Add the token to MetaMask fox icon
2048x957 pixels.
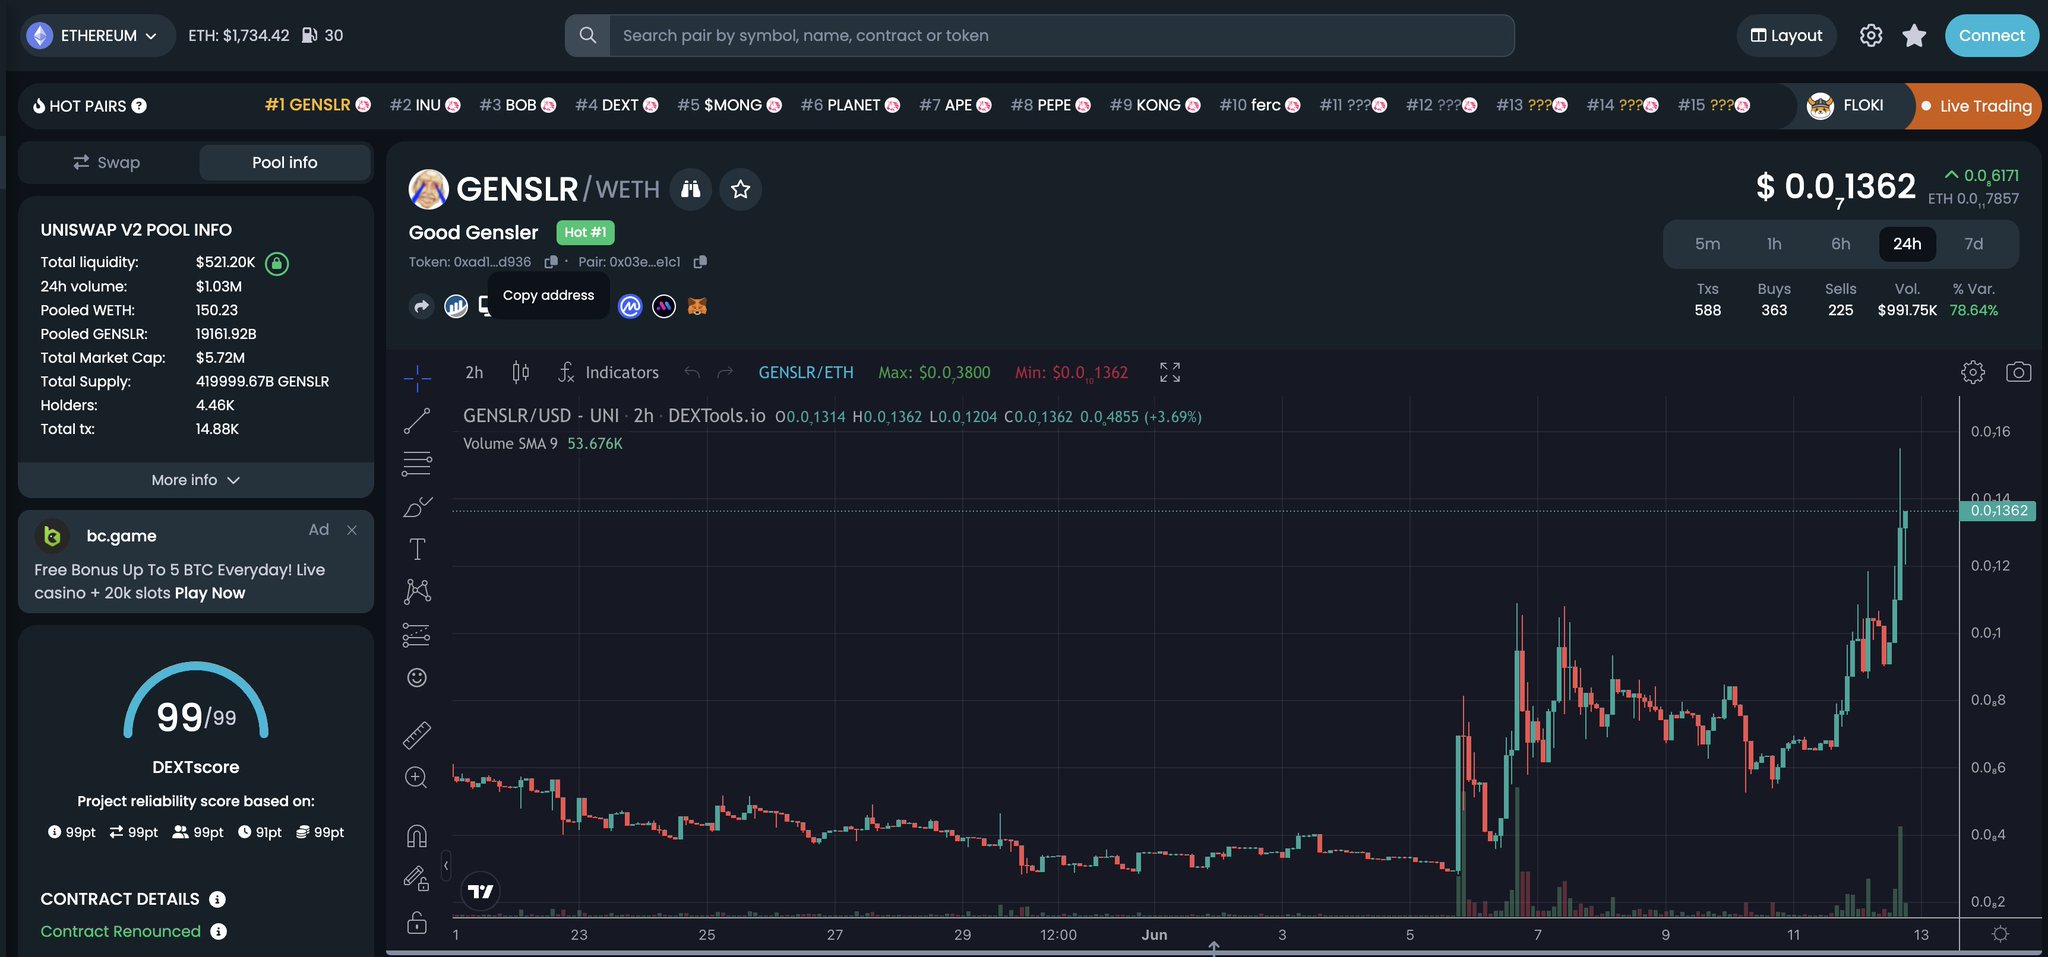[x=697, y=306]
